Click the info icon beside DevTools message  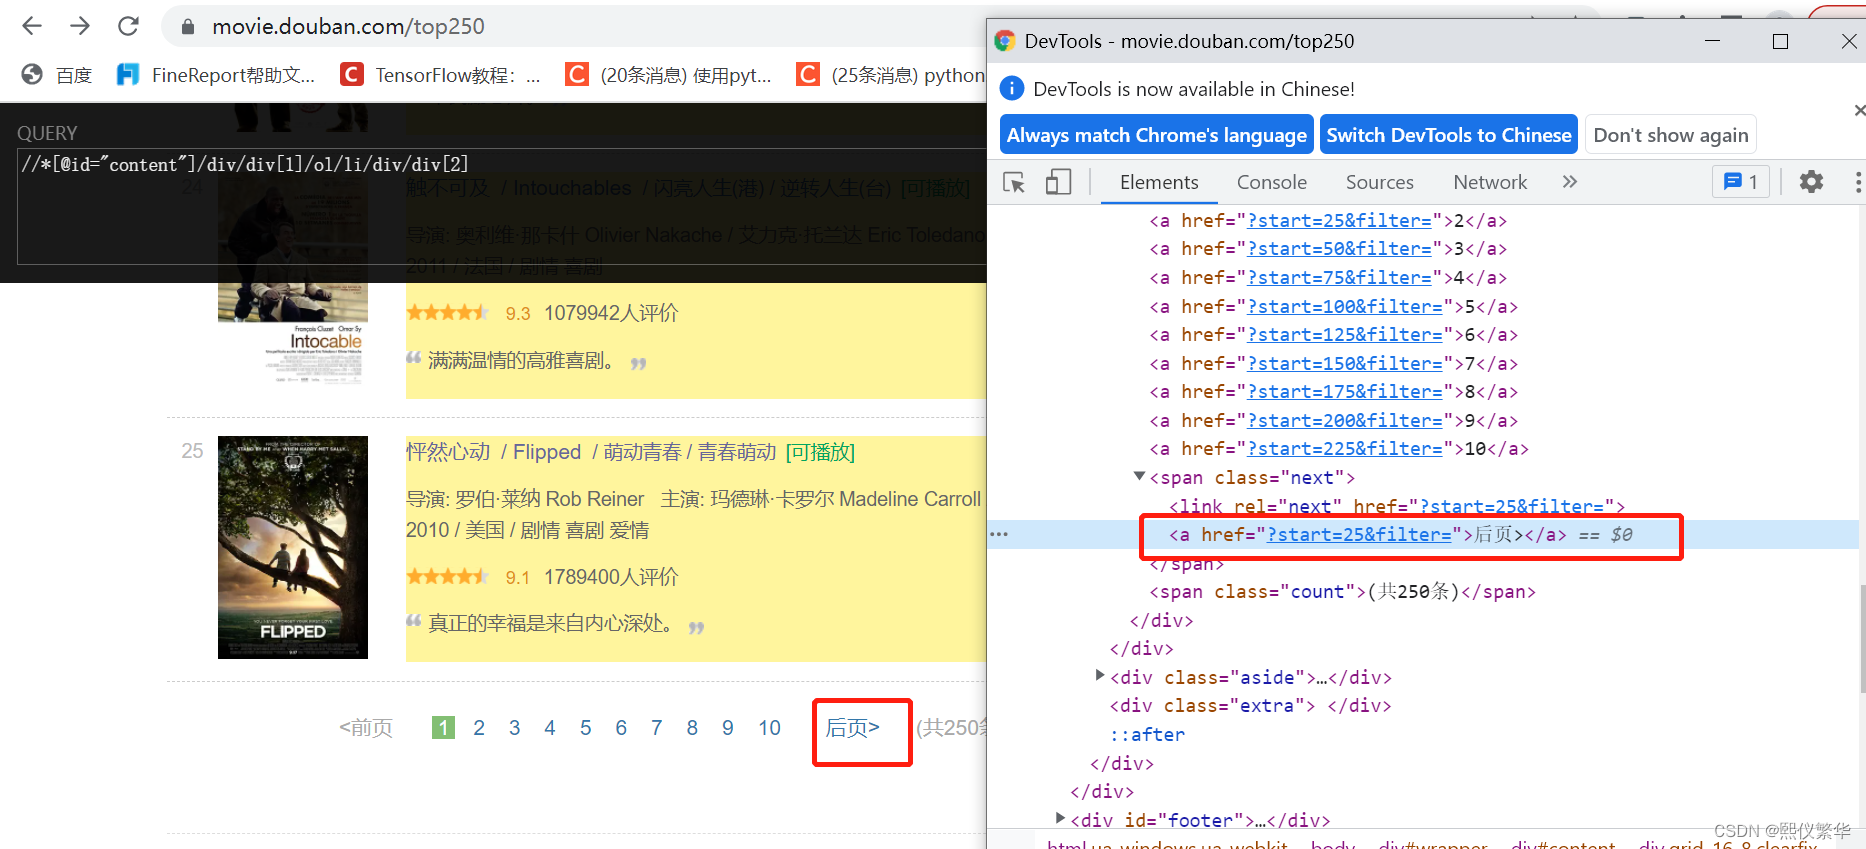1012,89
